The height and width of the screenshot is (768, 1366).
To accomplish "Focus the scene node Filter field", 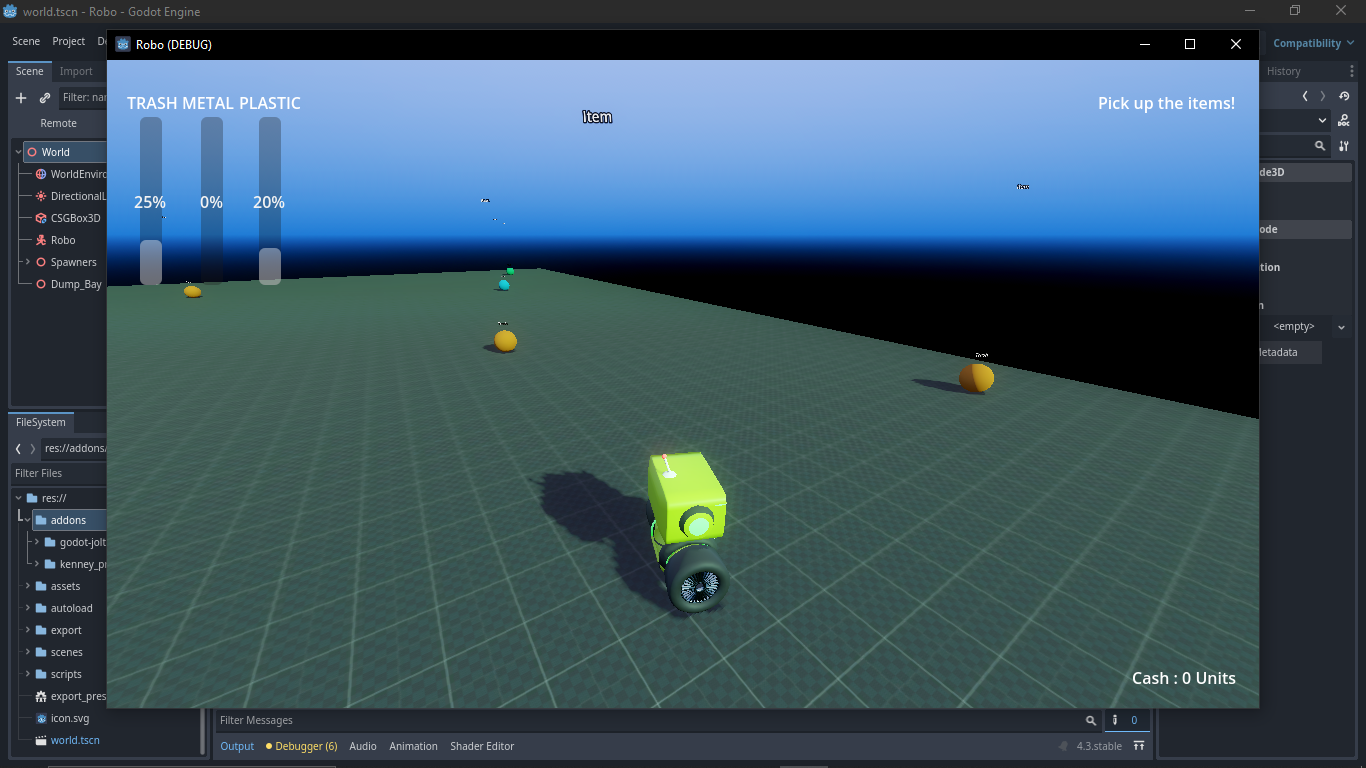I will 83,98.
